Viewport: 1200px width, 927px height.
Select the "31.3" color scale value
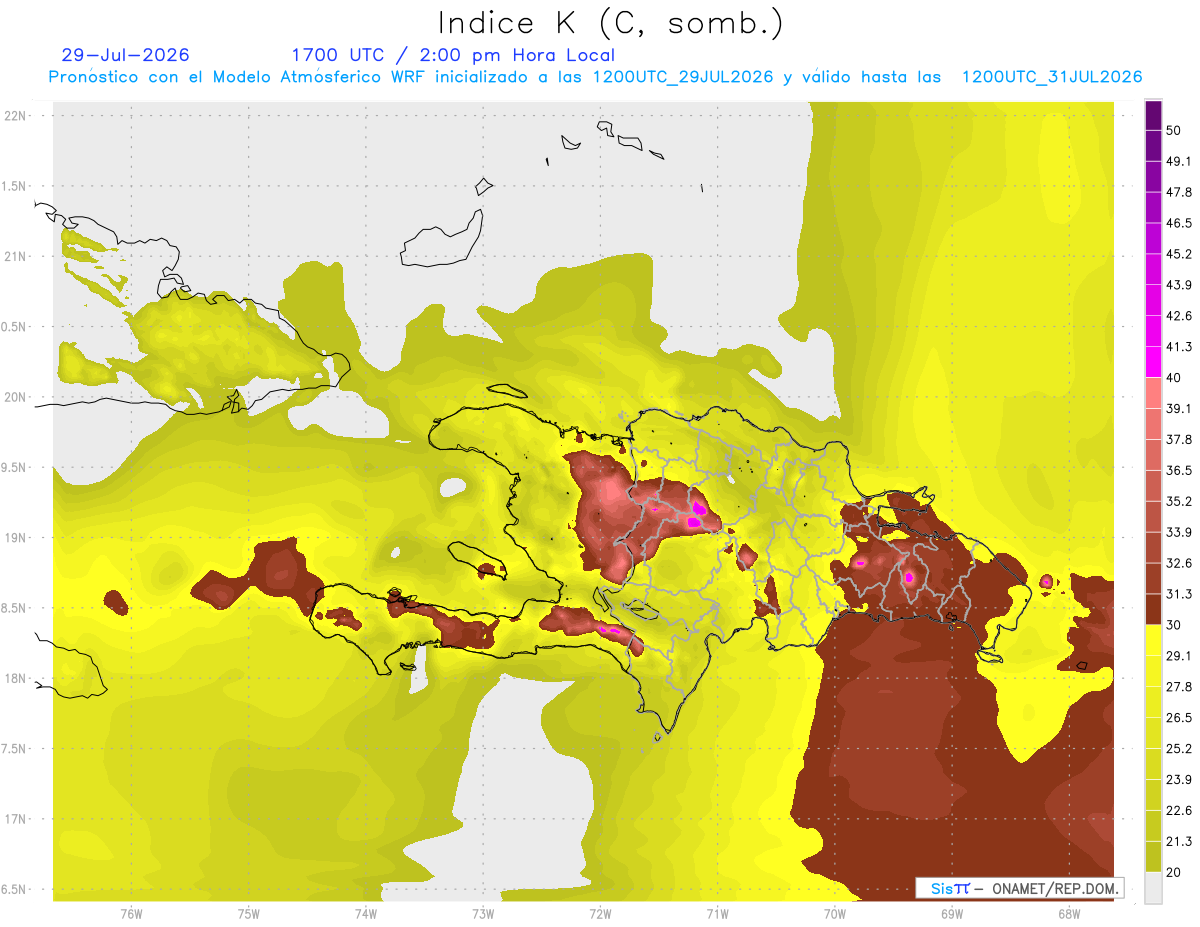click(x=1178, y=594)
